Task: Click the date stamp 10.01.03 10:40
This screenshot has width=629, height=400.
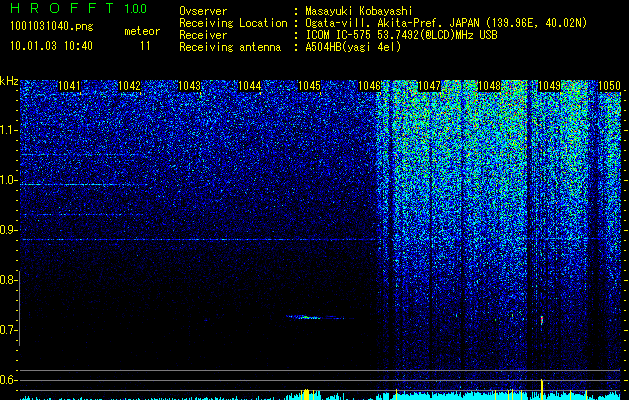Action: 51,46
